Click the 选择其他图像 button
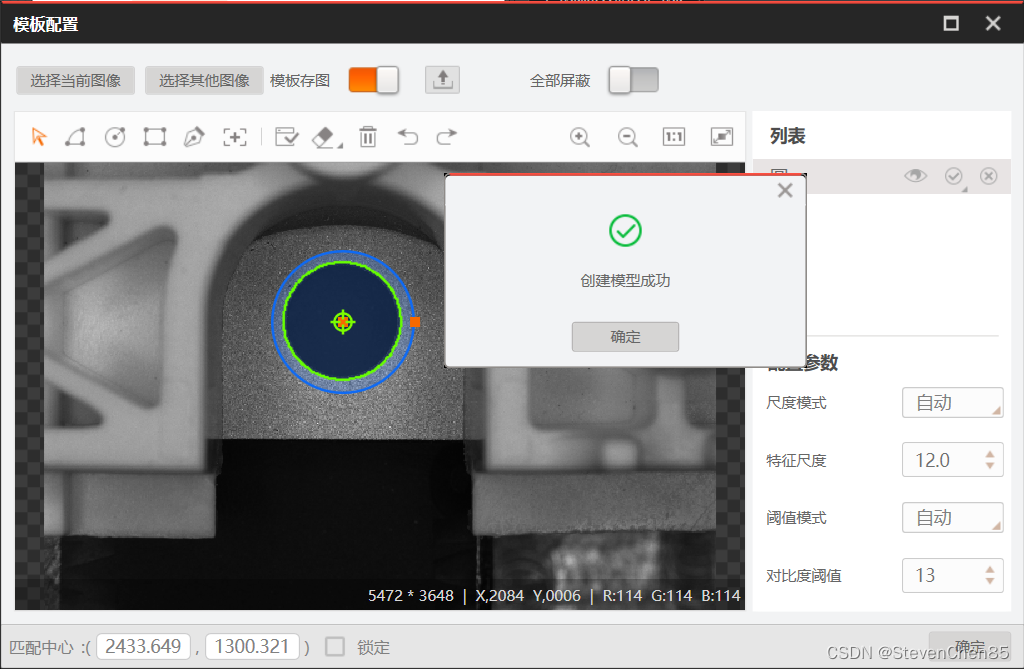Viewport: 1024px width, 669px height. click(204, 80)
